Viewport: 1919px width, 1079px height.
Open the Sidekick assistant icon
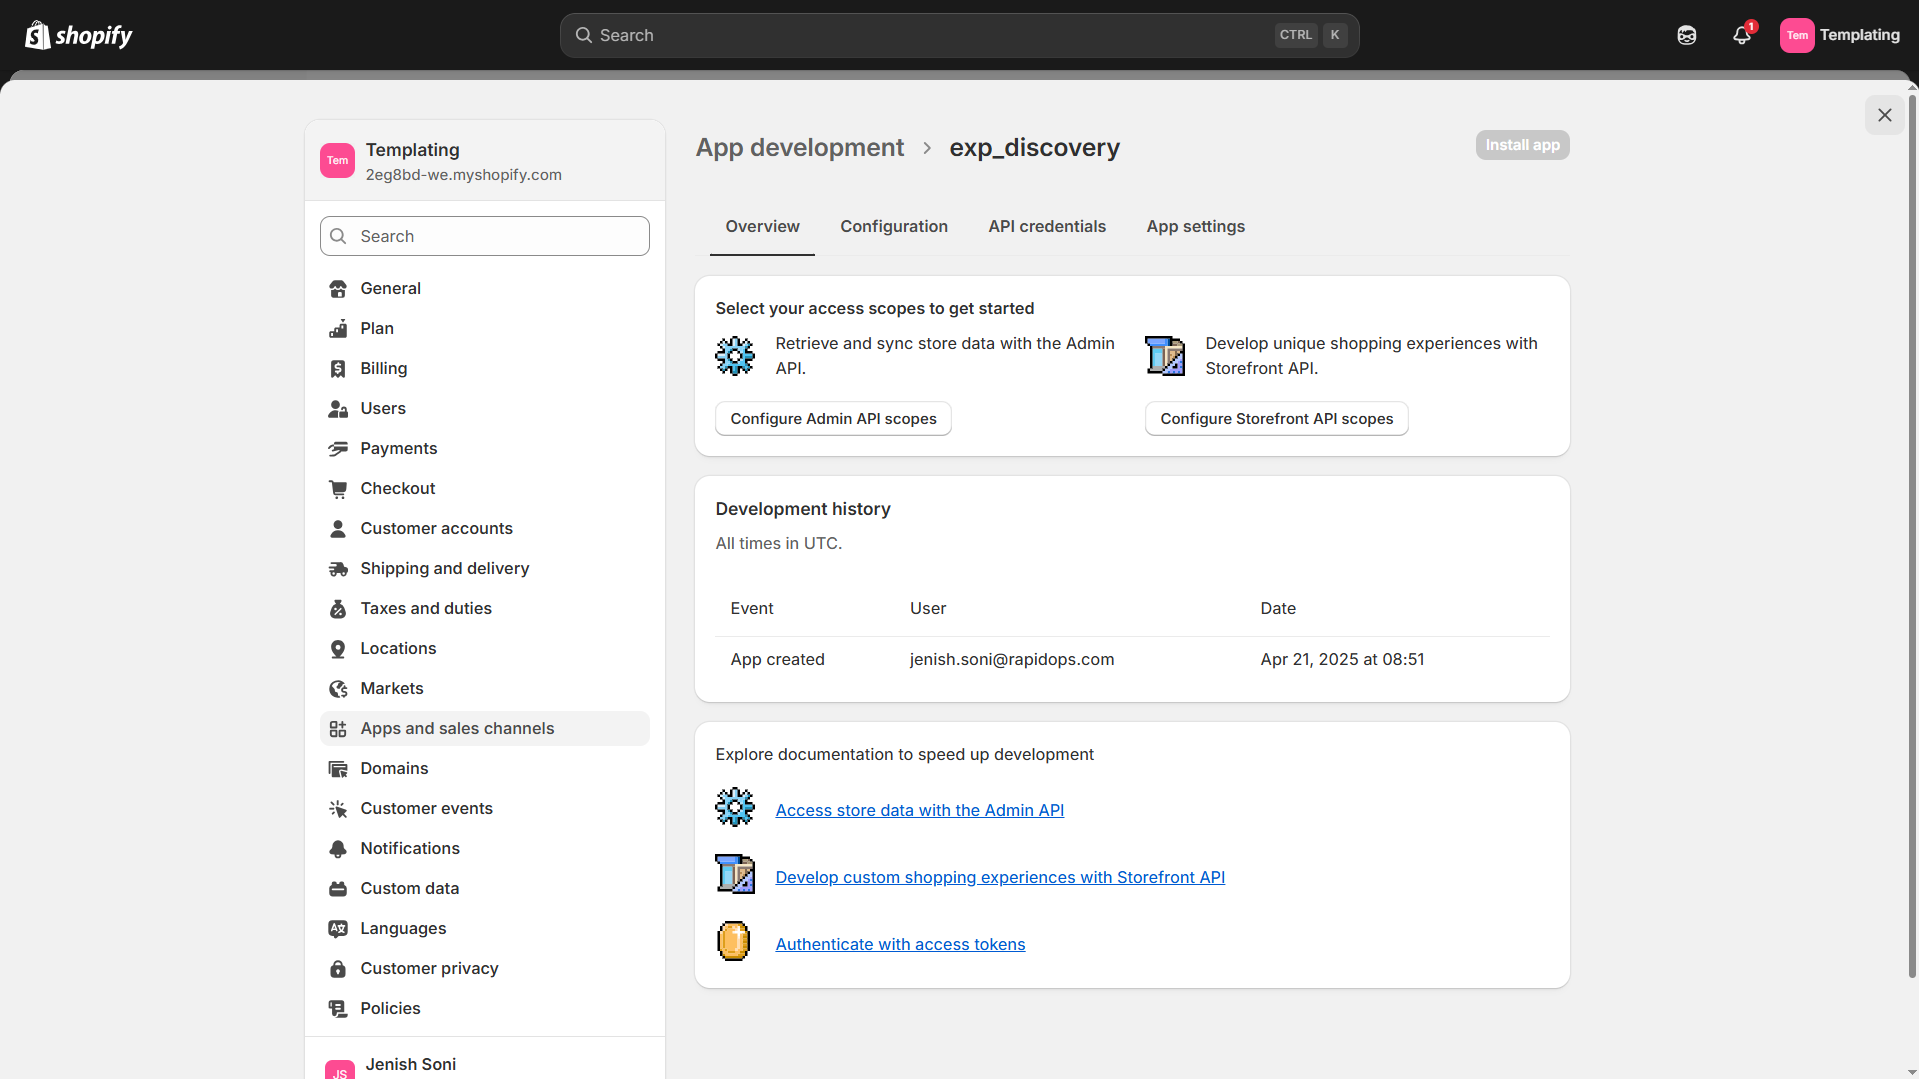[1687, 35]
